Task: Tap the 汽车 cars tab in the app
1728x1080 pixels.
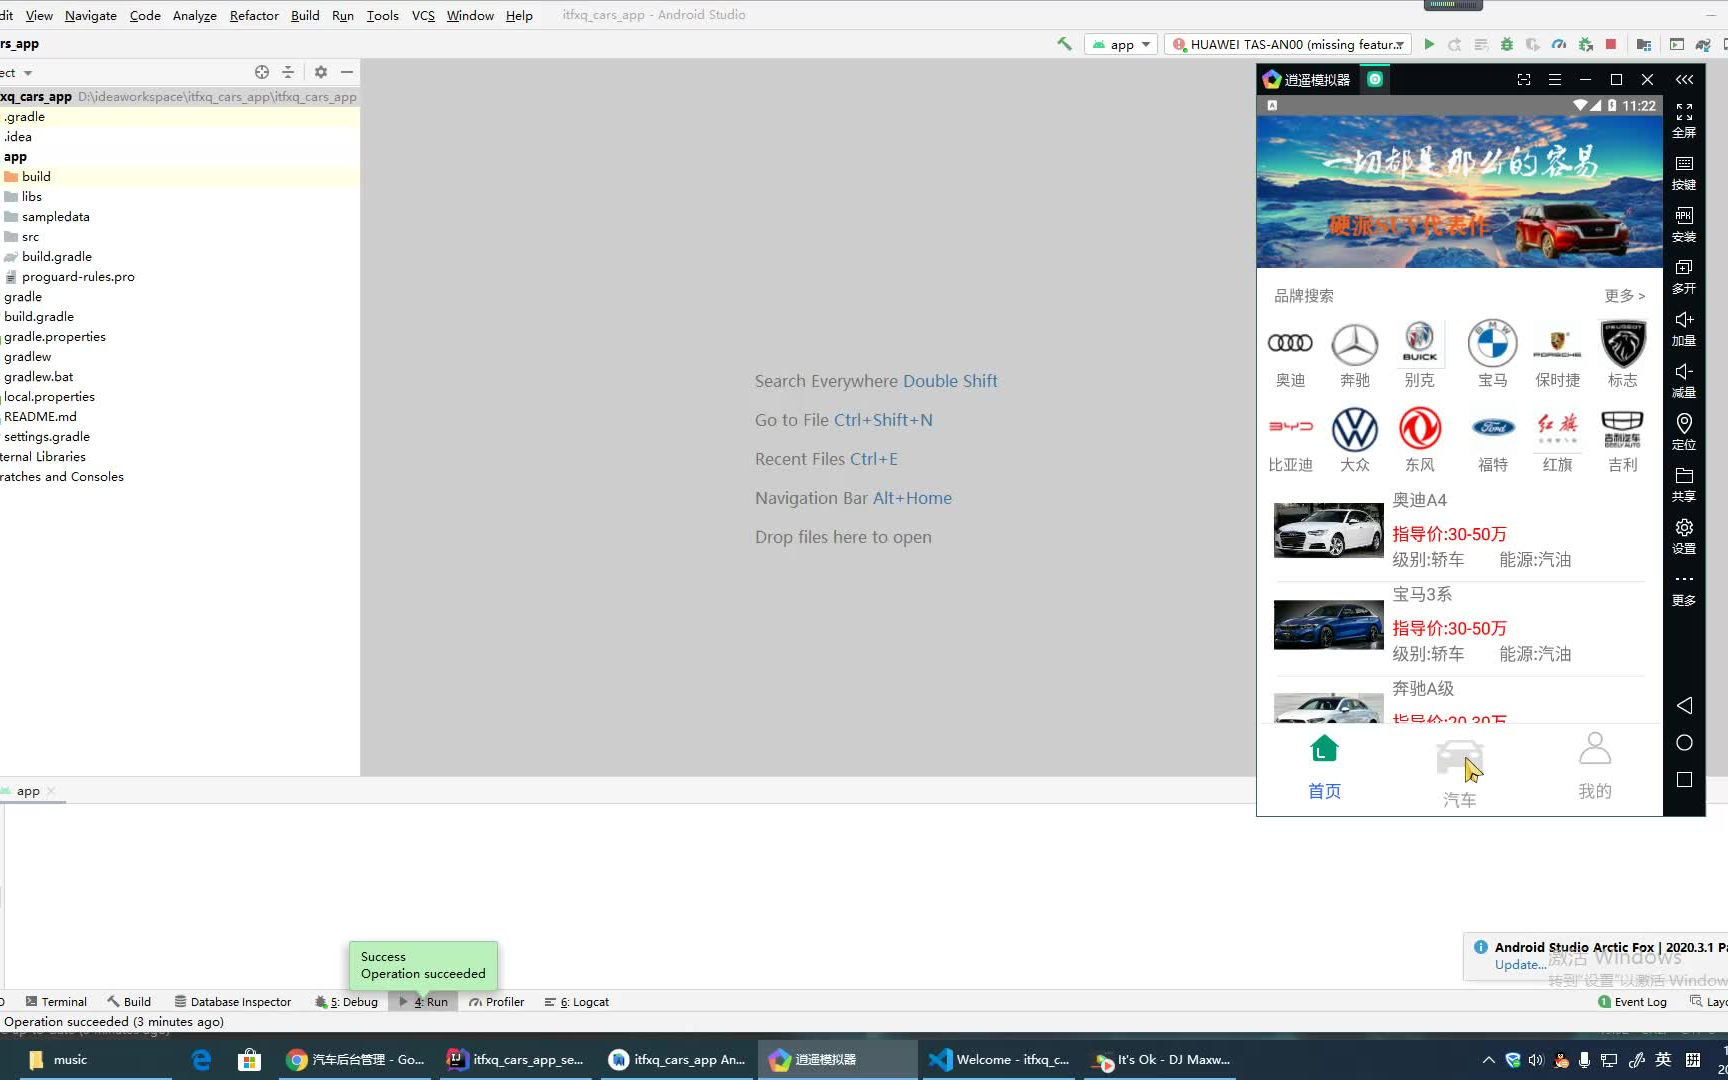Action: tap(1459, 773)
